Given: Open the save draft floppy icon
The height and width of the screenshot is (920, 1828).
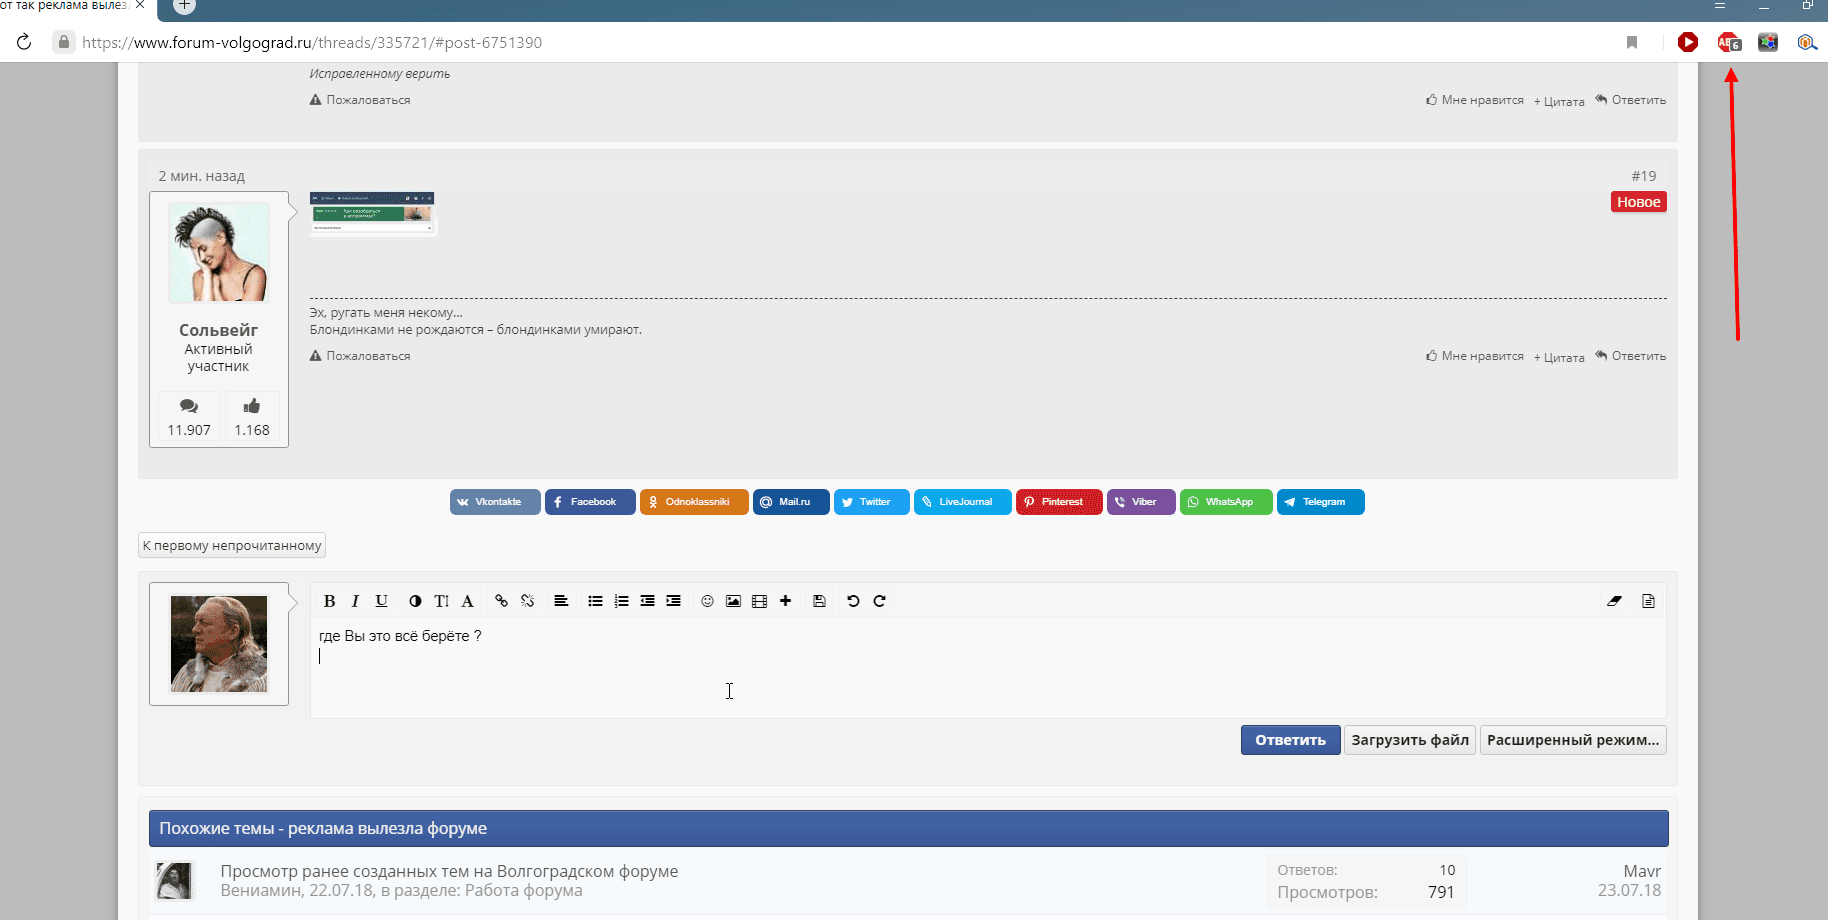Looking at the screenshot, I should pos(819,601).
